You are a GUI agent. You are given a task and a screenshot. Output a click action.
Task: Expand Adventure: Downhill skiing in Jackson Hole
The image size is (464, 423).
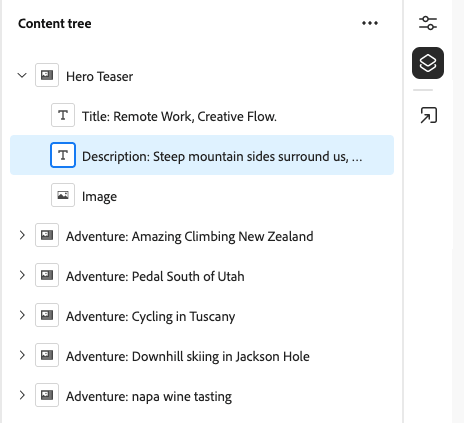pyautogui.click(x=22, y=355)
